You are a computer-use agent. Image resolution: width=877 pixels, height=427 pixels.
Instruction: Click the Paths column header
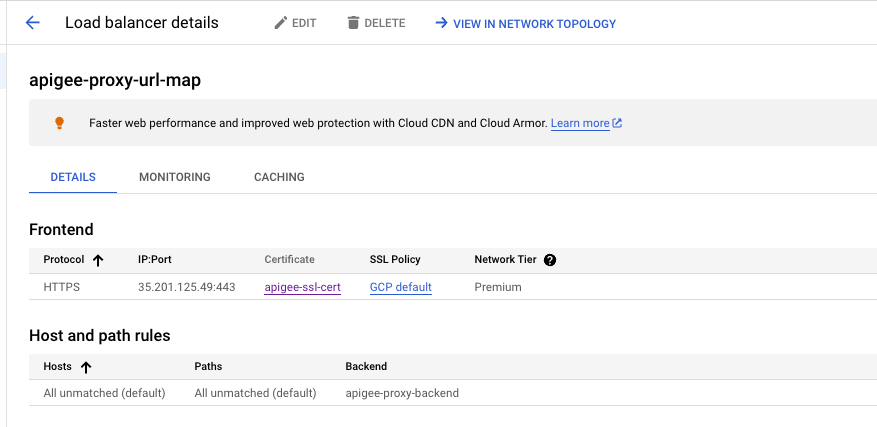click(208, 367)
